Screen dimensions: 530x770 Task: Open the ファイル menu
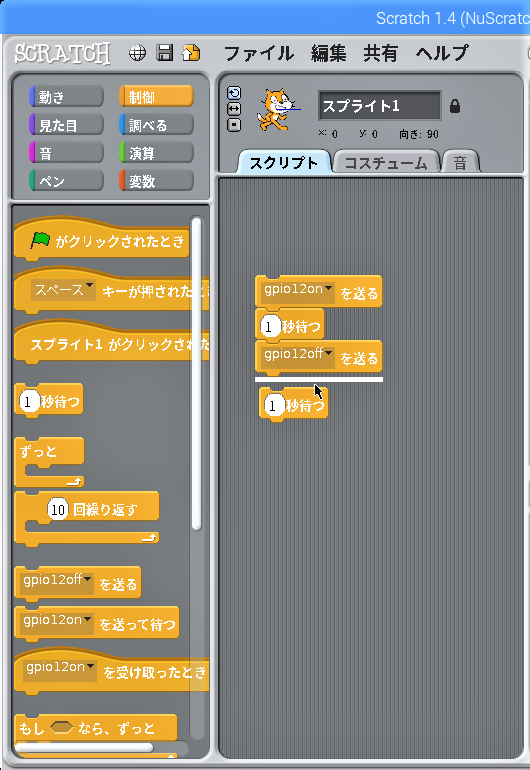(259, 53)
